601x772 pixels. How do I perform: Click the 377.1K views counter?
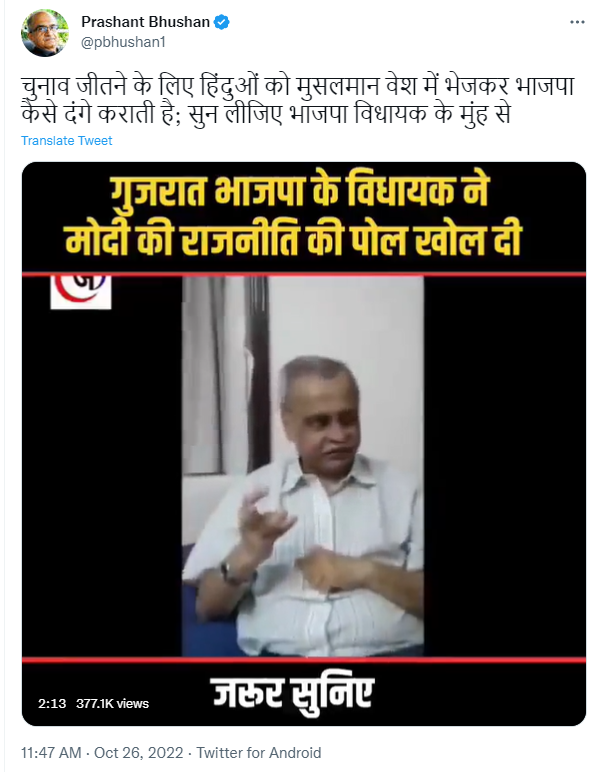coord(112,704)
